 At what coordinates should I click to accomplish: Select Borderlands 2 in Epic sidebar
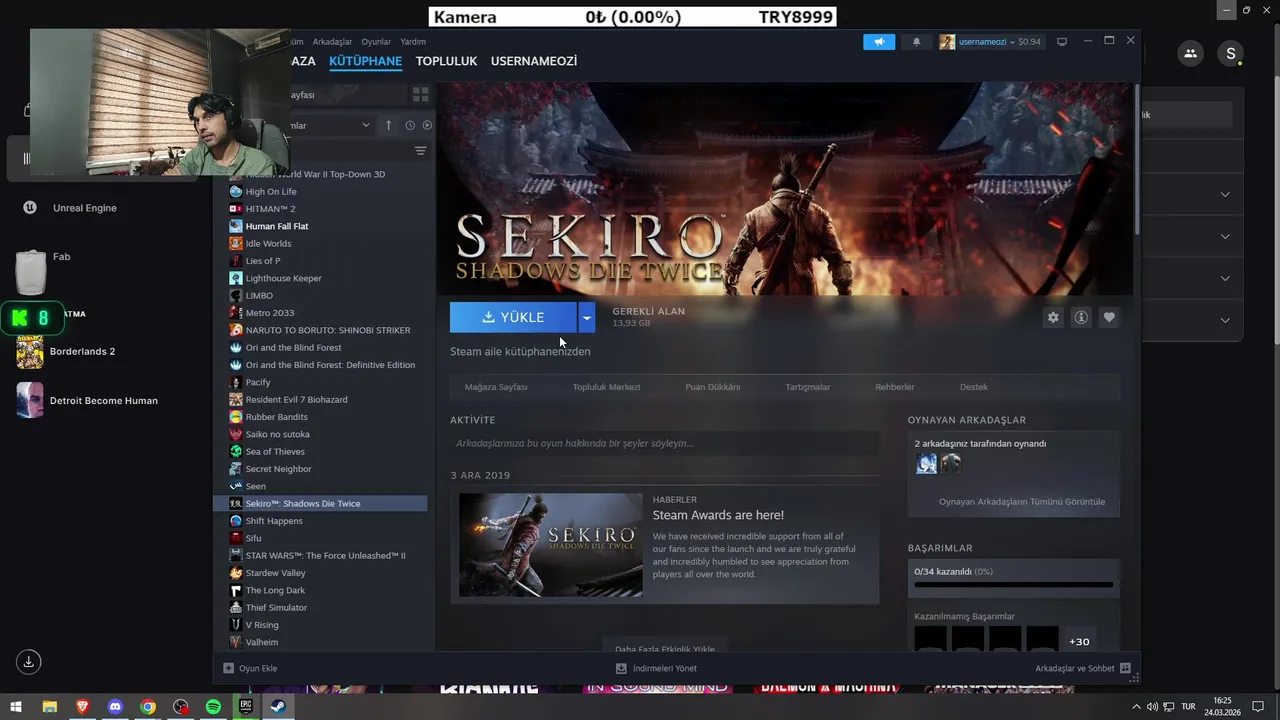click(82, 351)
